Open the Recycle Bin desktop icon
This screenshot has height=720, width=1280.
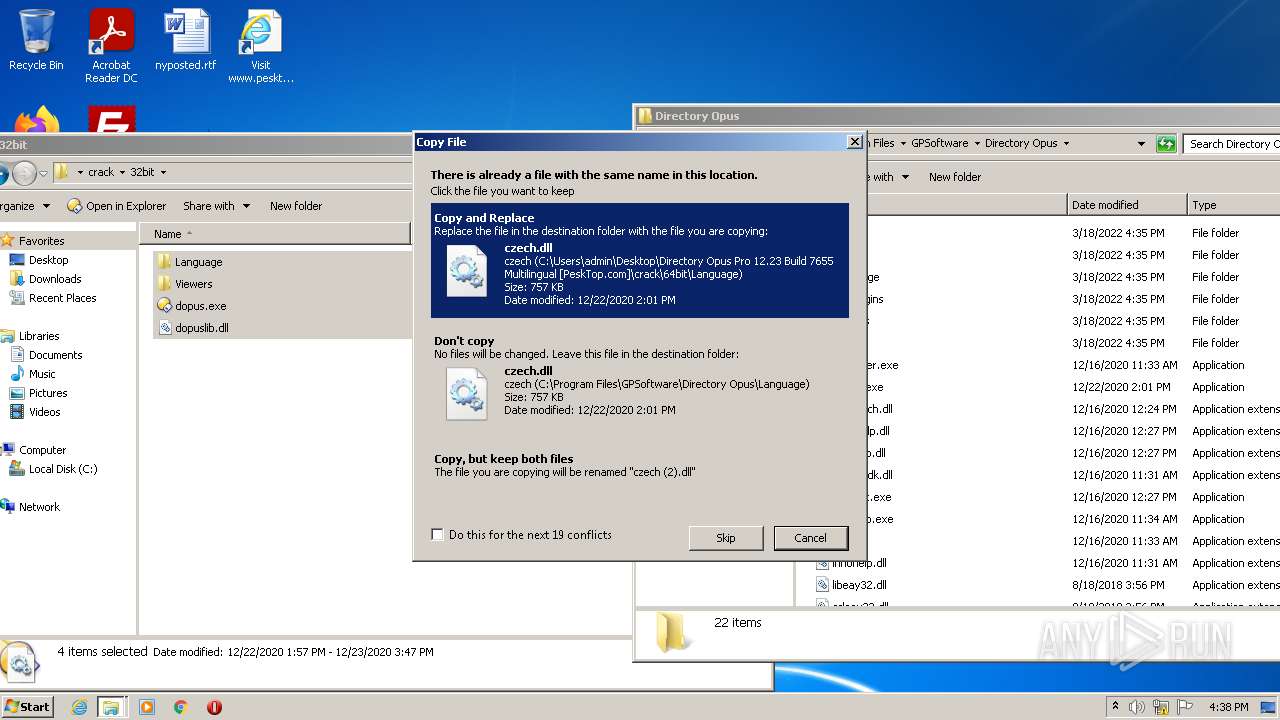click(x=36, y=40)
